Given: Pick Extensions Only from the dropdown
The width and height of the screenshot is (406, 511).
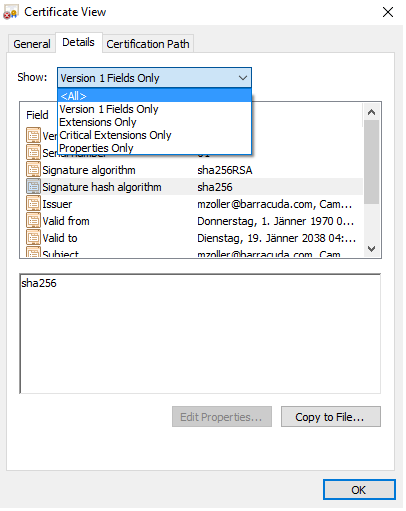Looking at the screenshot, I should [x=154, y=122].
